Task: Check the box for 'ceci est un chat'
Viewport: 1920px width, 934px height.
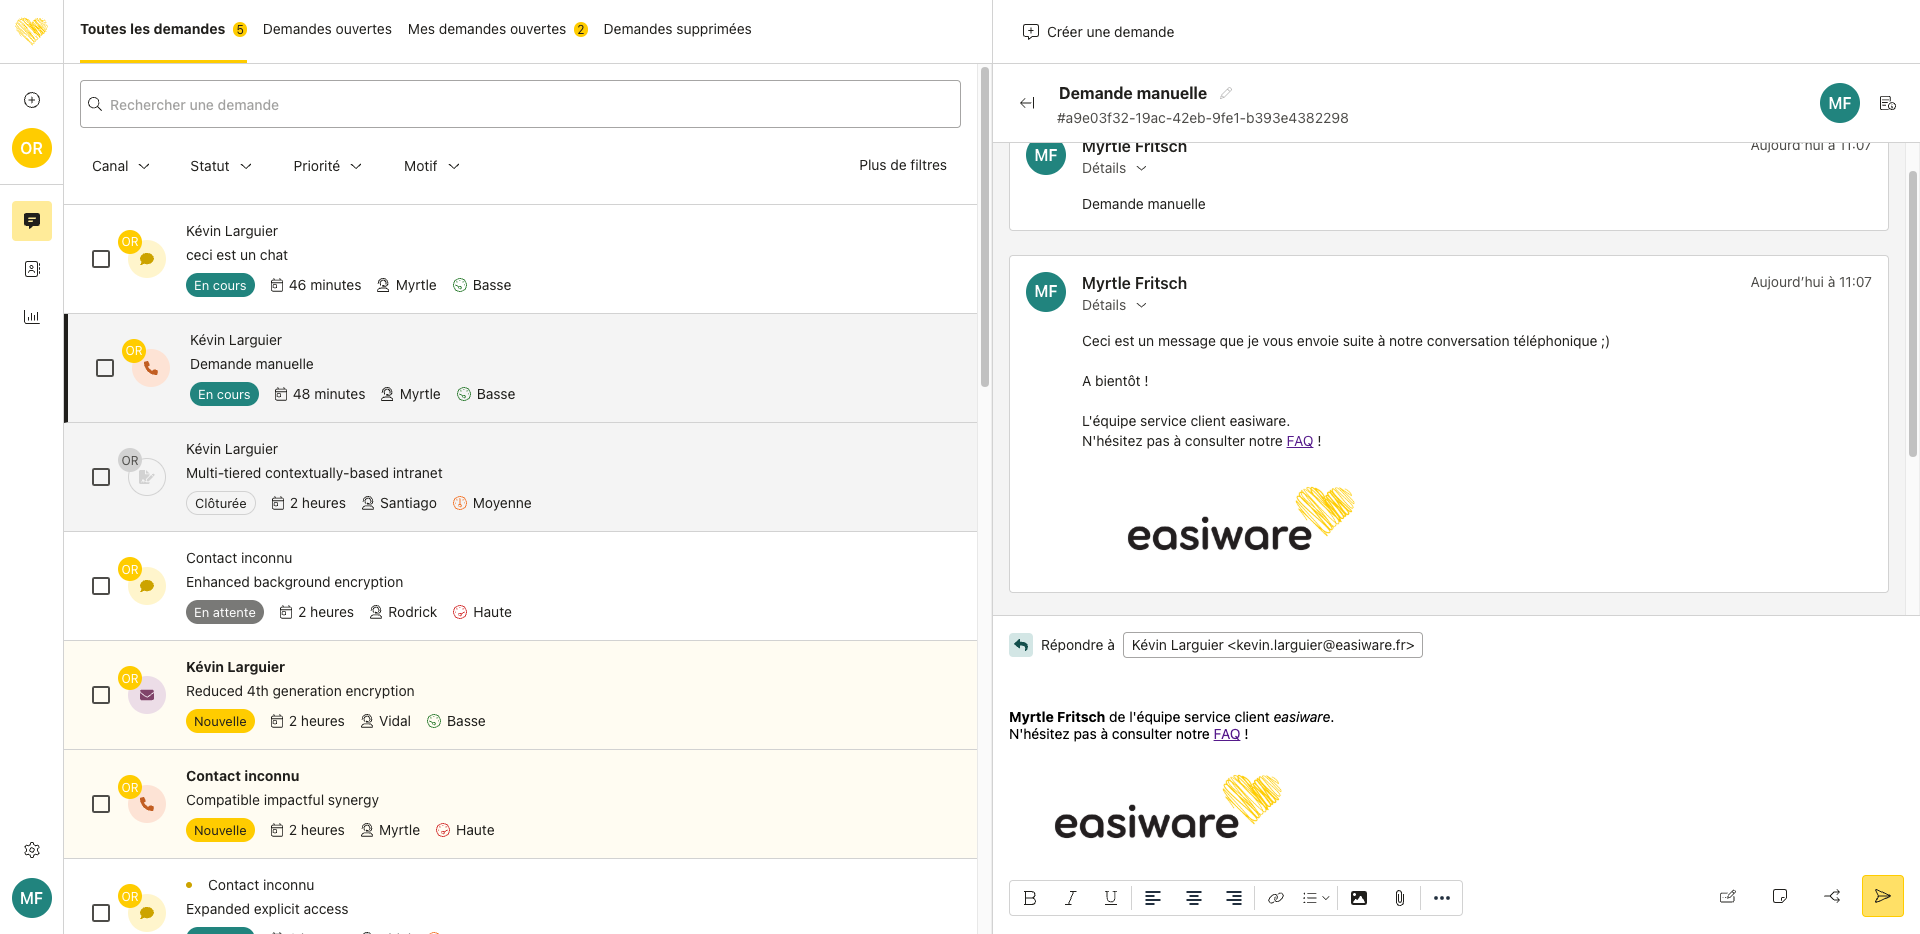Action: click(101, 259)
